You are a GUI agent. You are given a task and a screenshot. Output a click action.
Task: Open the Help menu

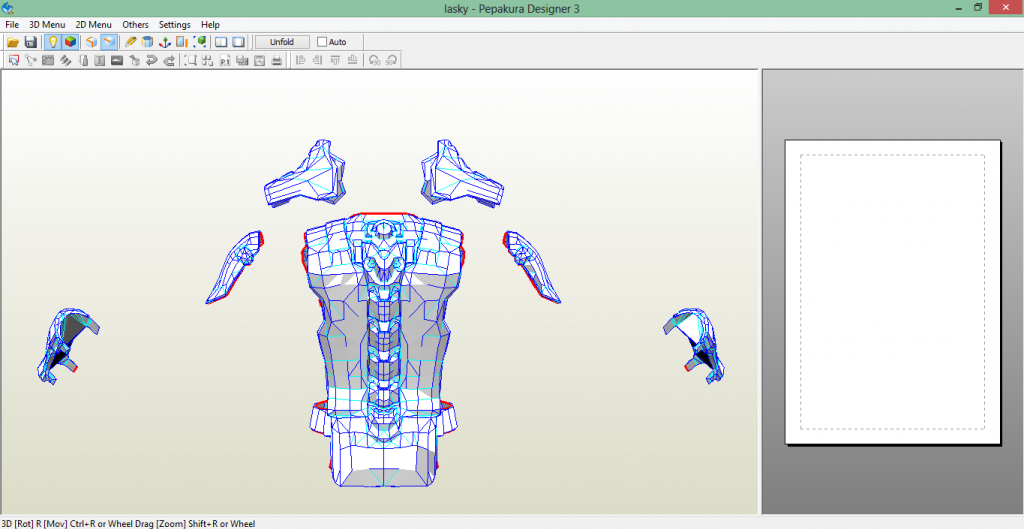click(210, 24)
